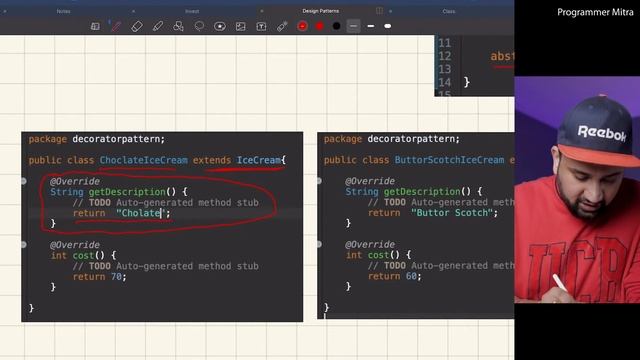
Task: Close the Invest tab
Action: 133,11
